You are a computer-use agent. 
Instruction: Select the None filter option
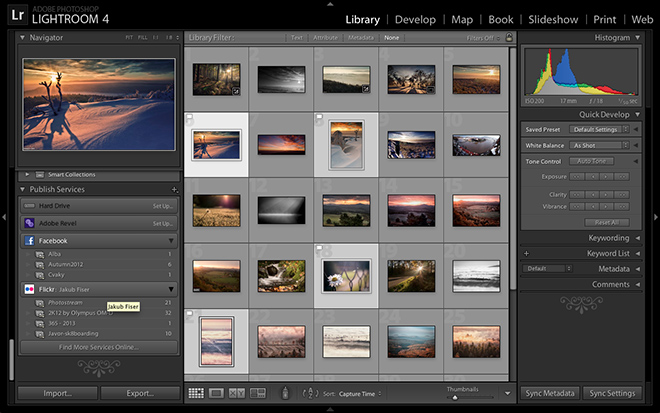391,37
